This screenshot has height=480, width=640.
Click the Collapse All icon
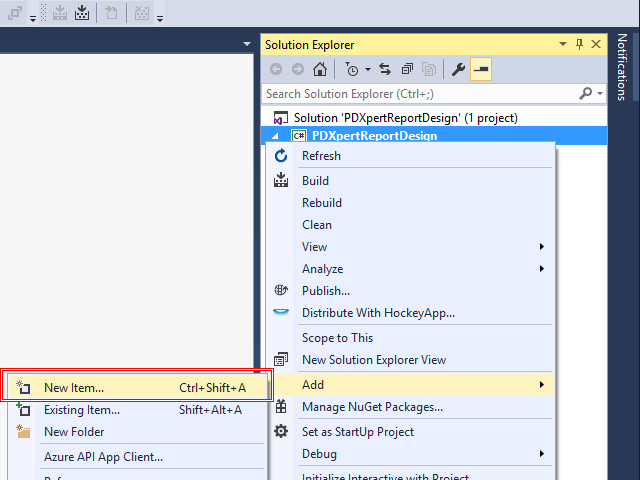[x=407, y=69]
